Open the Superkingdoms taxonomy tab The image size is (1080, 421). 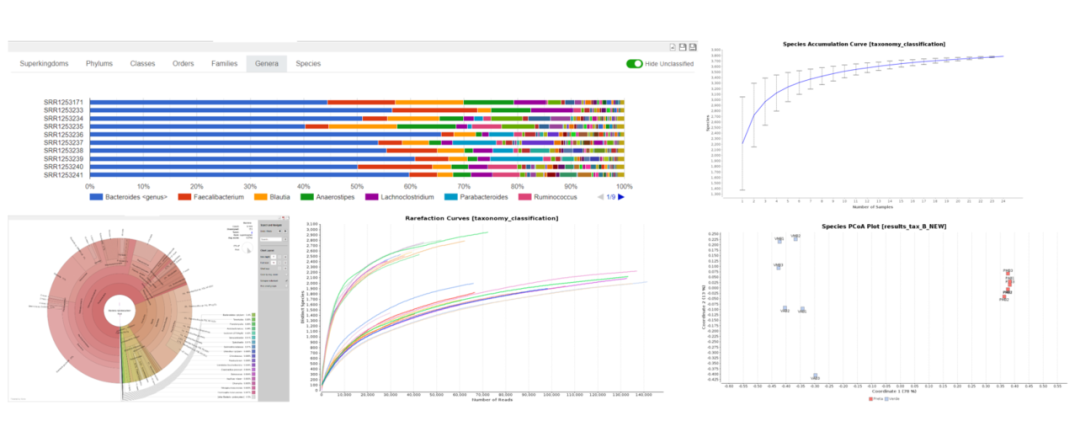44,63
